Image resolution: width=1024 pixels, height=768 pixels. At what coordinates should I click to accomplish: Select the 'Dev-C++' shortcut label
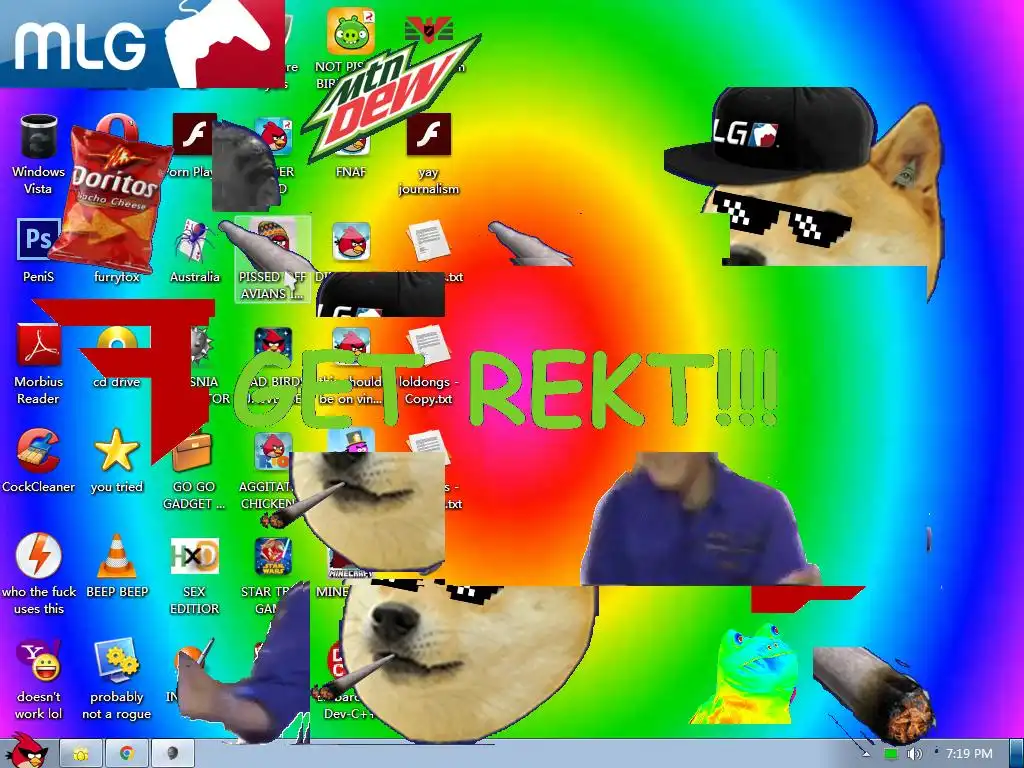[351, 714]
